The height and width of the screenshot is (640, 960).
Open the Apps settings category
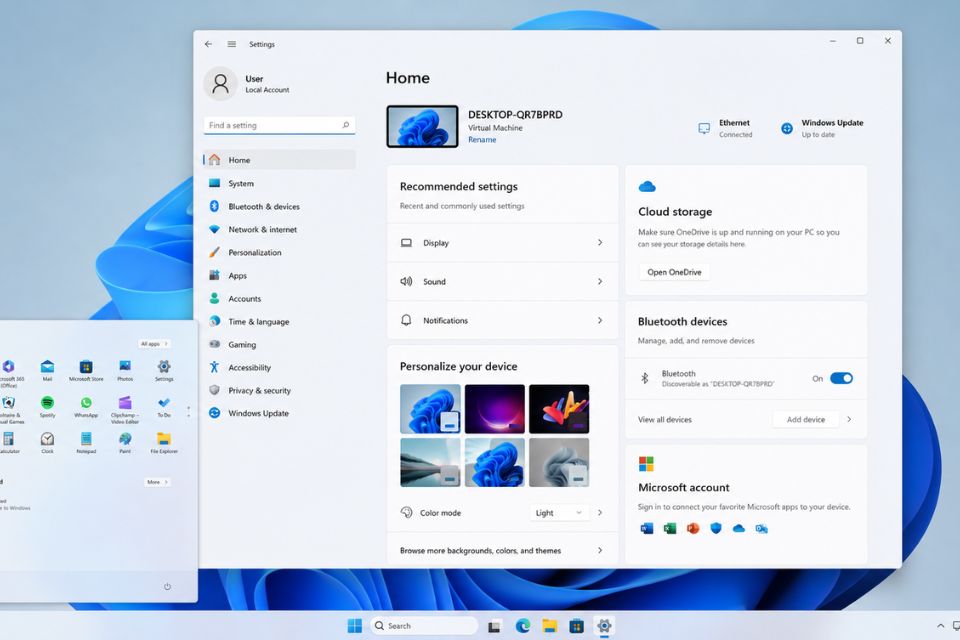click(x=279, y=276)
